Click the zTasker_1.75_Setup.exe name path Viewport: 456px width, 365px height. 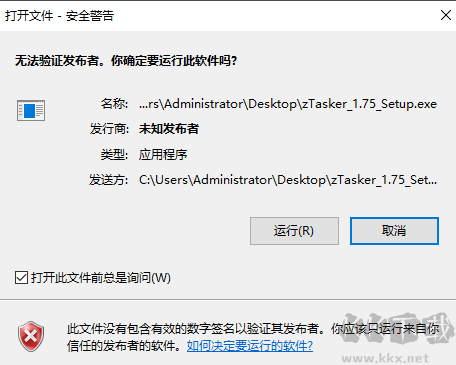click(x=288, y=104)
